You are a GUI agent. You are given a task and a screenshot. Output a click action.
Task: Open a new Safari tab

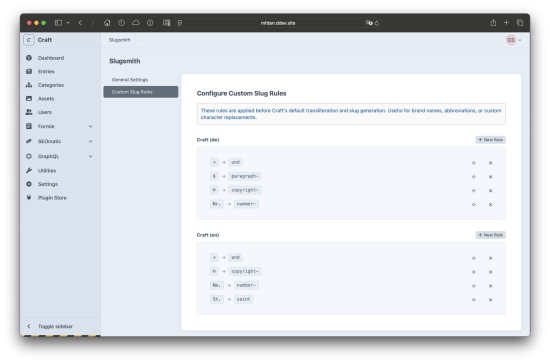click(506, 23)
